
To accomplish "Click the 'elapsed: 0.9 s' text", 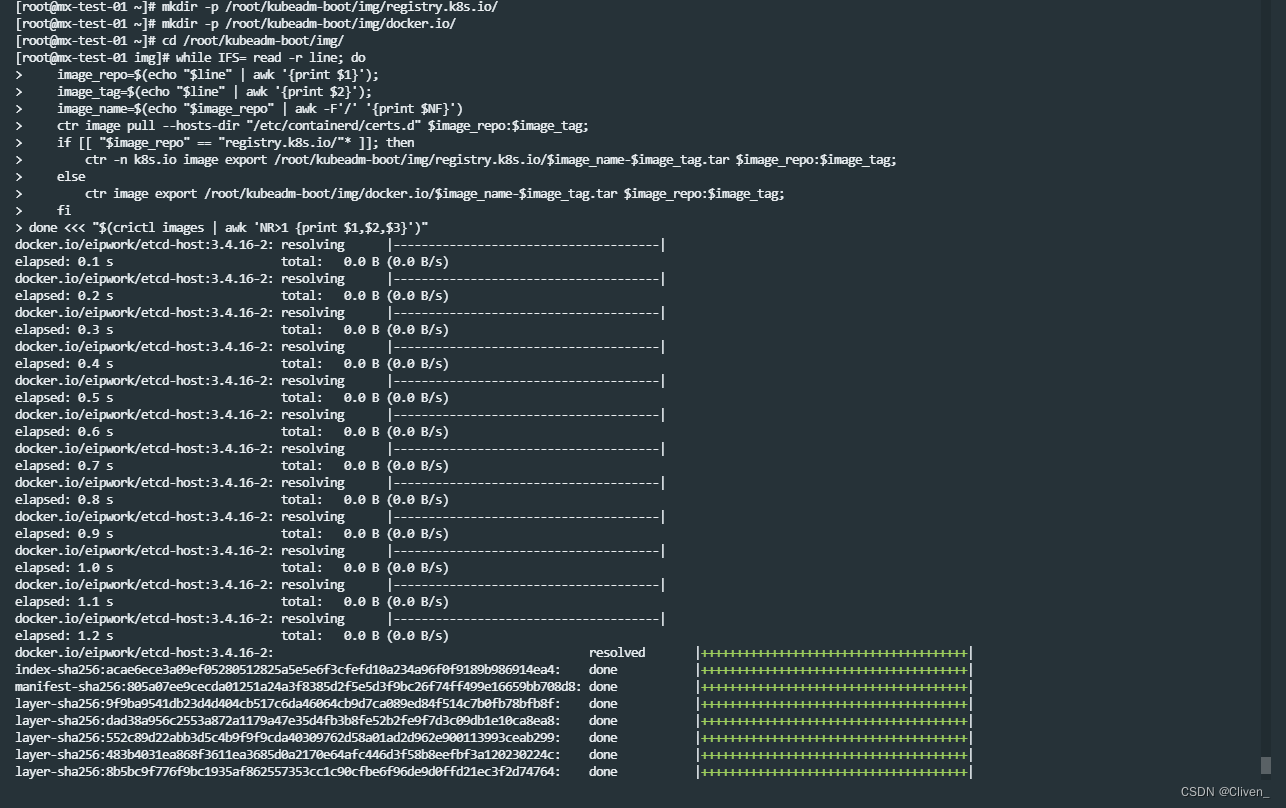I will [64, 534].
